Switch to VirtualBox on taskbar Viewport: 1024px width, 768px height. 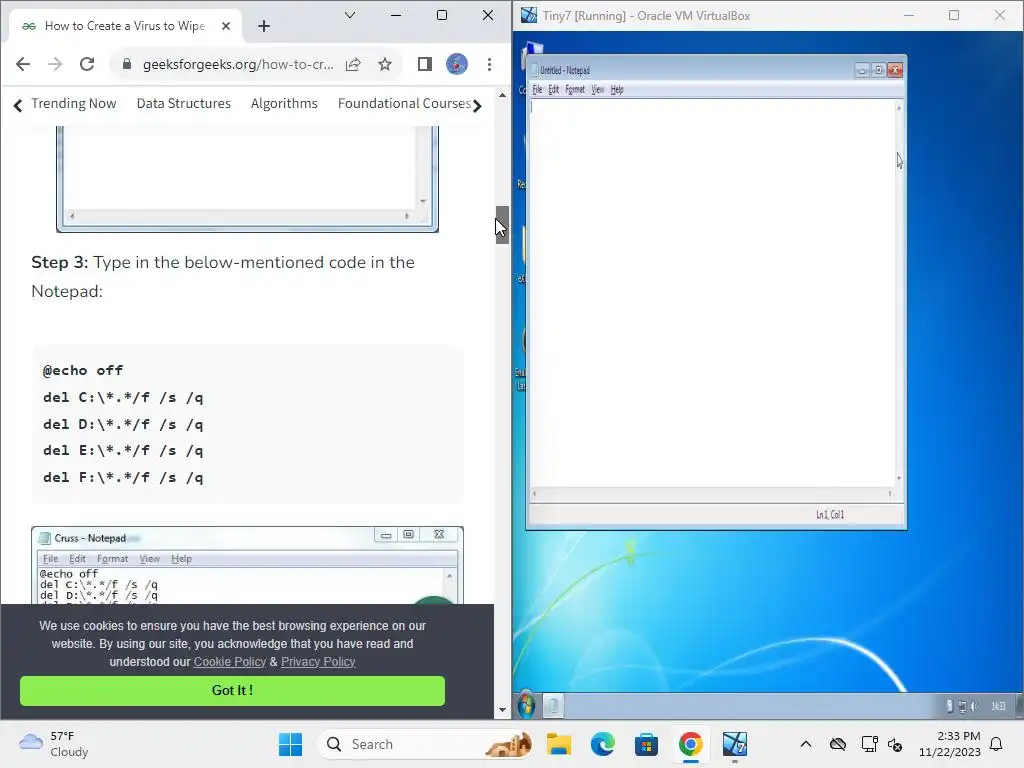coord(735,744)
